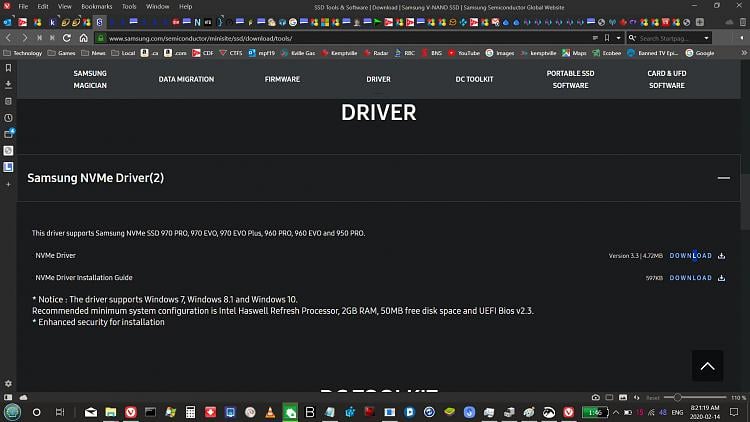Image resolution: width=750 pixels, height=422 pixels.
Task: Open the View menu
Action: click(x=65, y=7)
